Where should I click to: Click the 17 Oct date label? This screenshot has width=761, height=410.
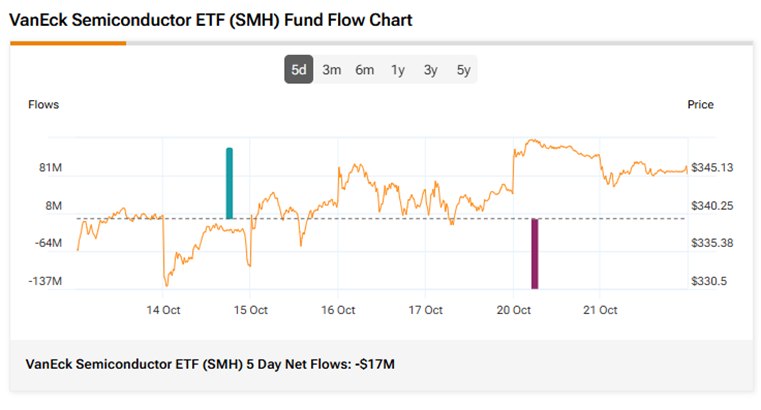coord(425,310)
